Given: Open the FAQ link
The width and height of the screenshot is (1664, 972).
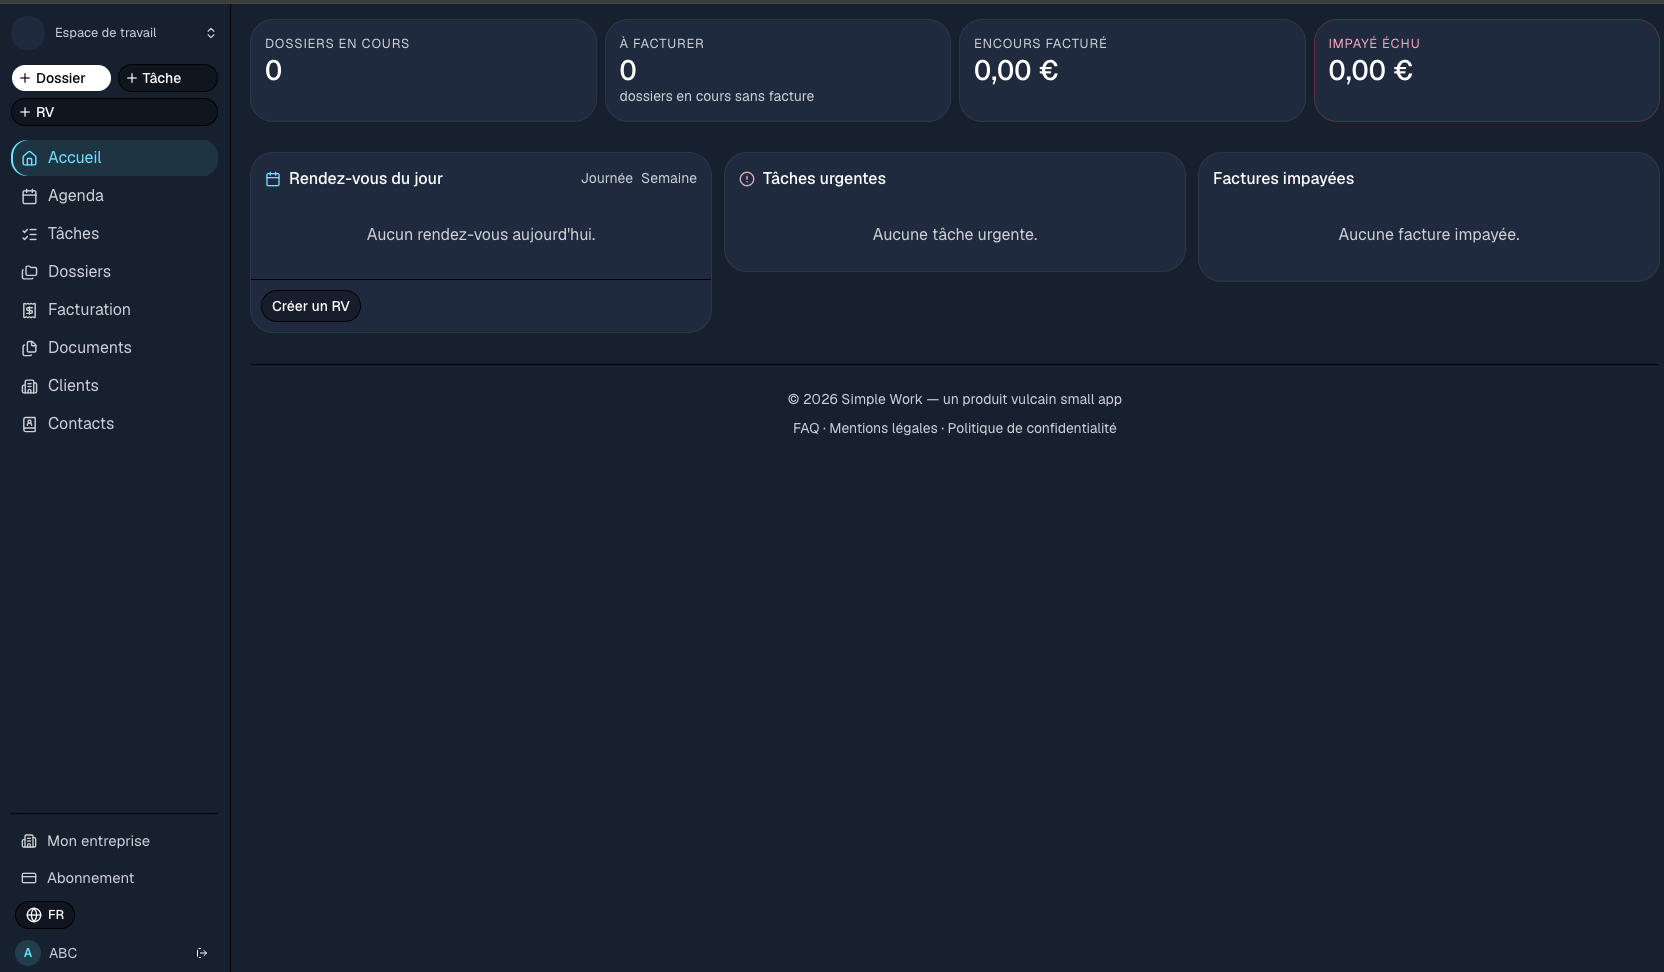Looking at the screenshot, I should [x=806, y=428].
